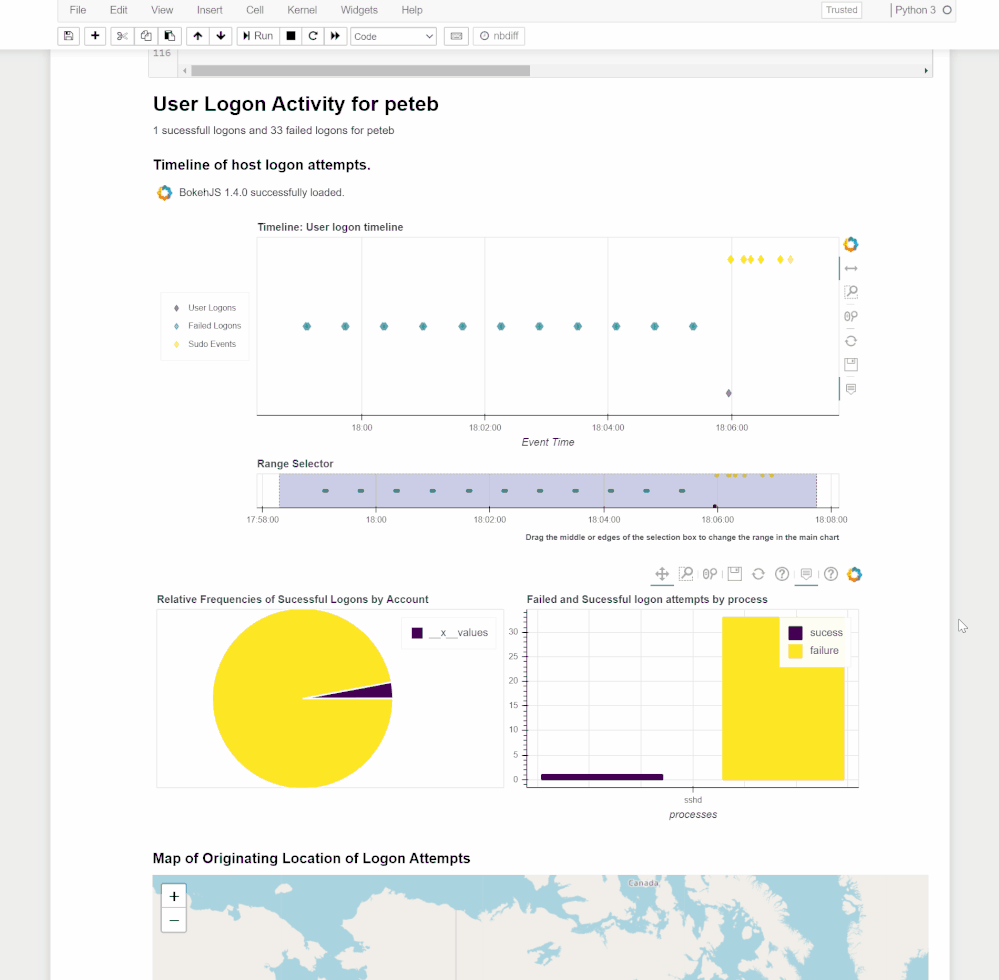
Task: Click the __x__values legend swatch
Action: (x=417, y=633)
